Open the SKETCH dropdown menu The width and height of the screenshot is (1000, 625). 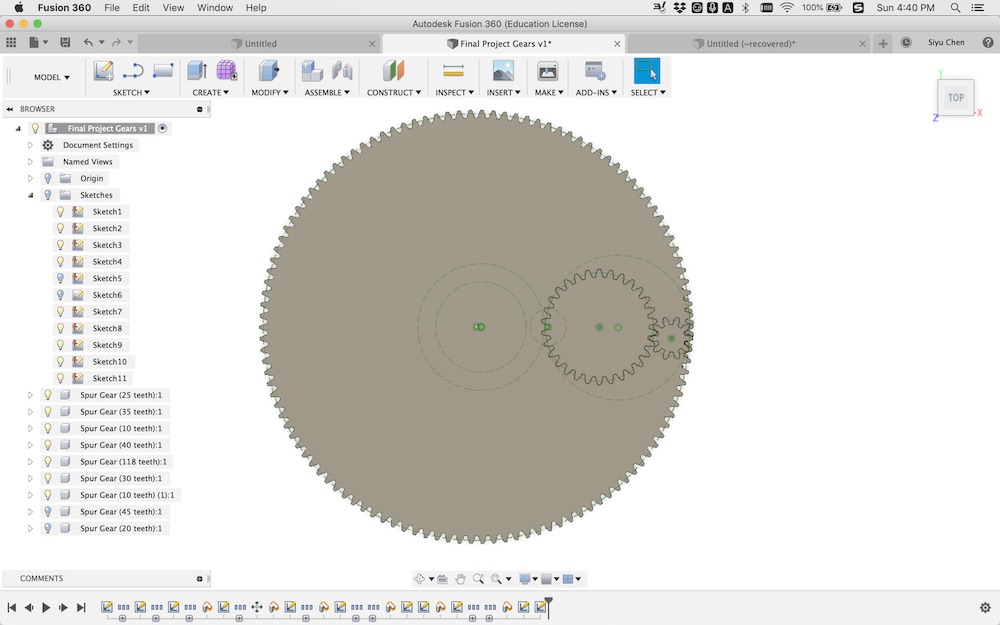[131, 92]
